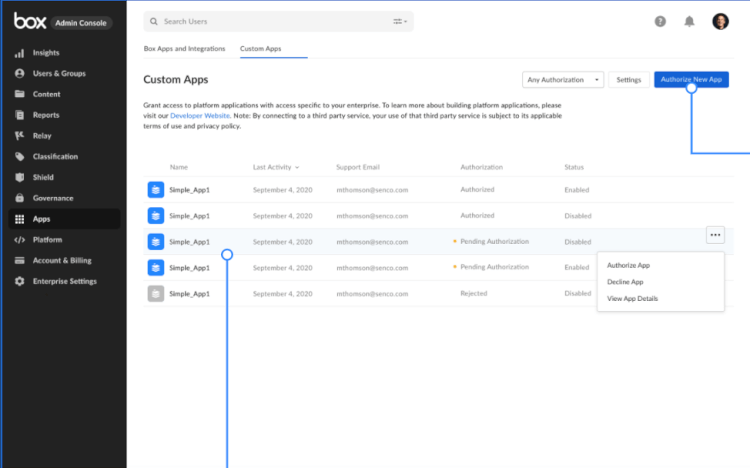Viewport: 750px width, 468px height.
Task: Click the Shield icon in sidebar
Action: (x=19, y=178)
